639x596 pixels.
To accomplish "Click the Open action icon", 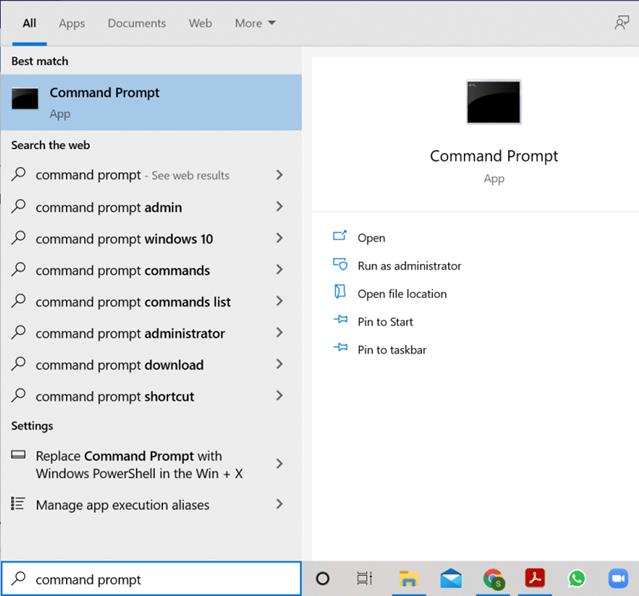I will click(x=340, y=236).
